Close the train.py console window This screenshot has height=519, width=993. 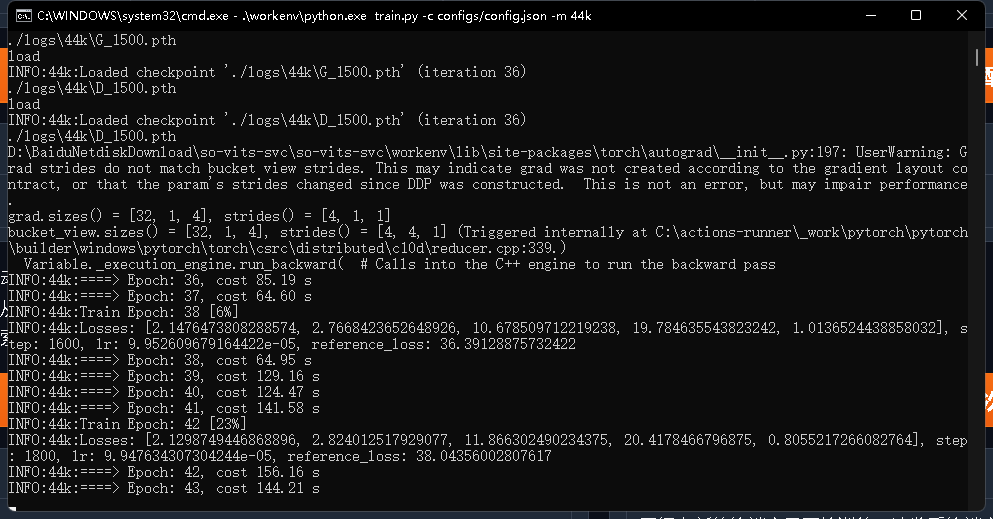point(961,15)
